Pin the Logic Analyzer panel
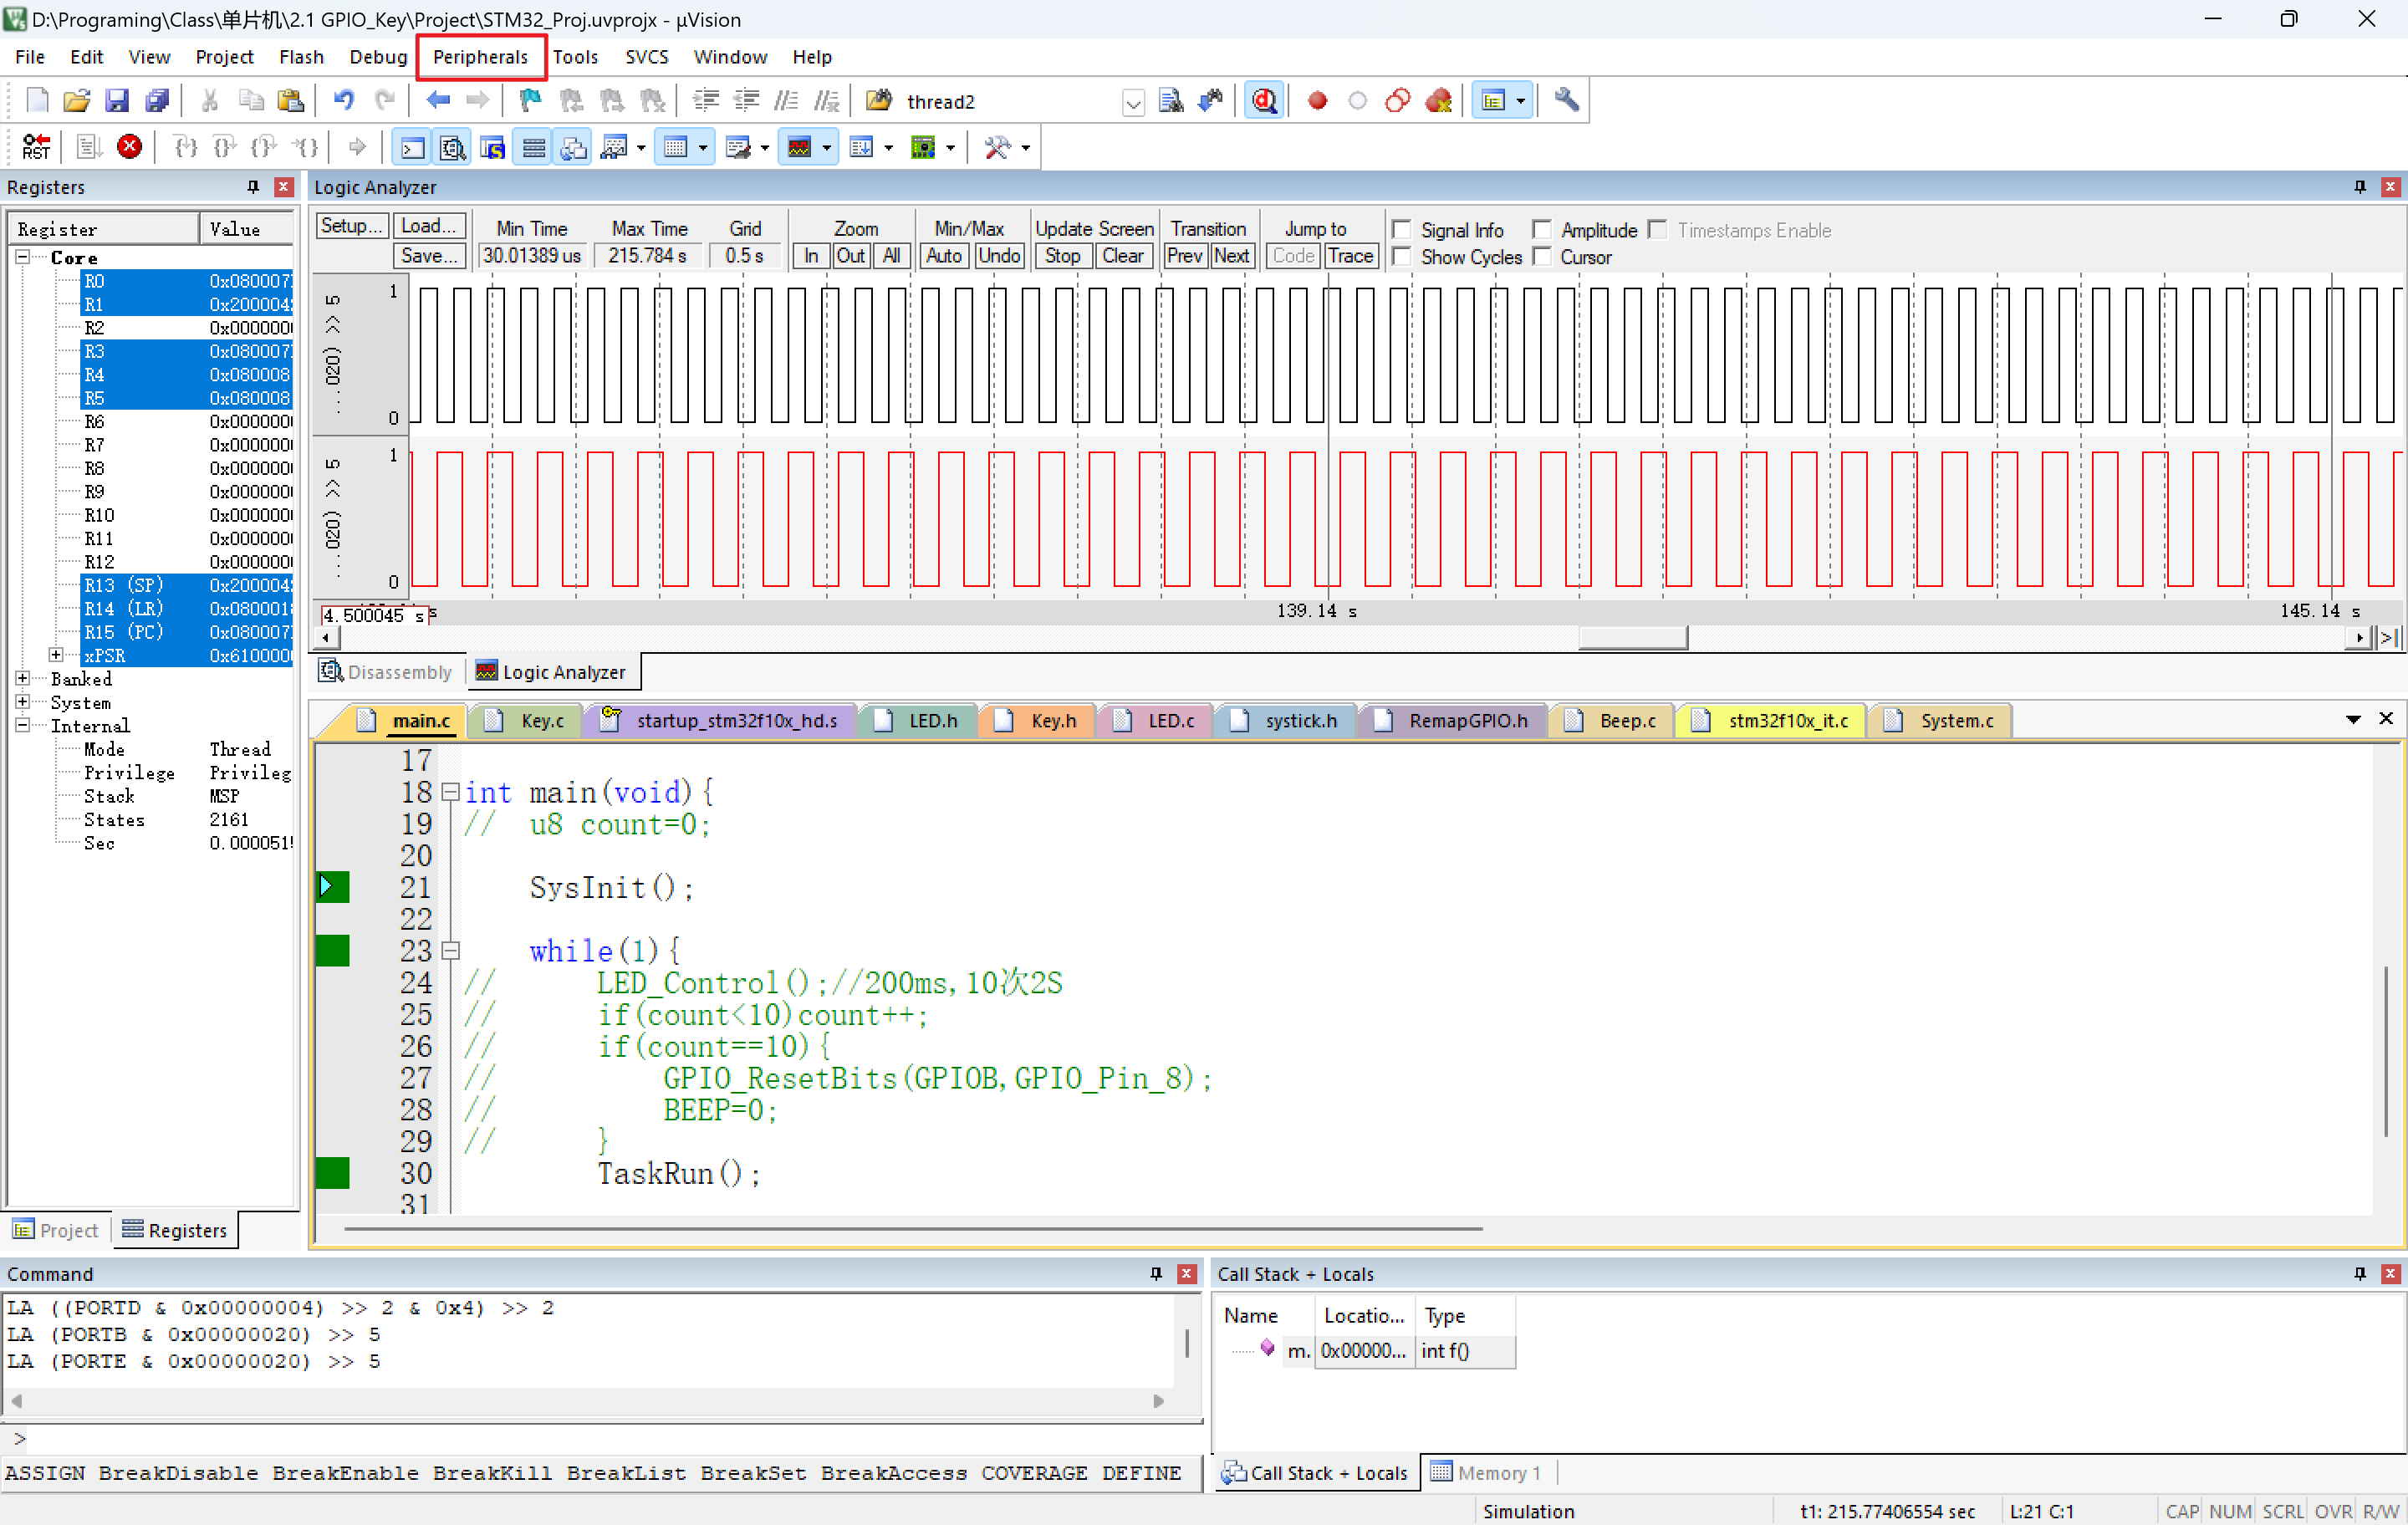This screenshot has height=1525, width=2408. 2360,187
